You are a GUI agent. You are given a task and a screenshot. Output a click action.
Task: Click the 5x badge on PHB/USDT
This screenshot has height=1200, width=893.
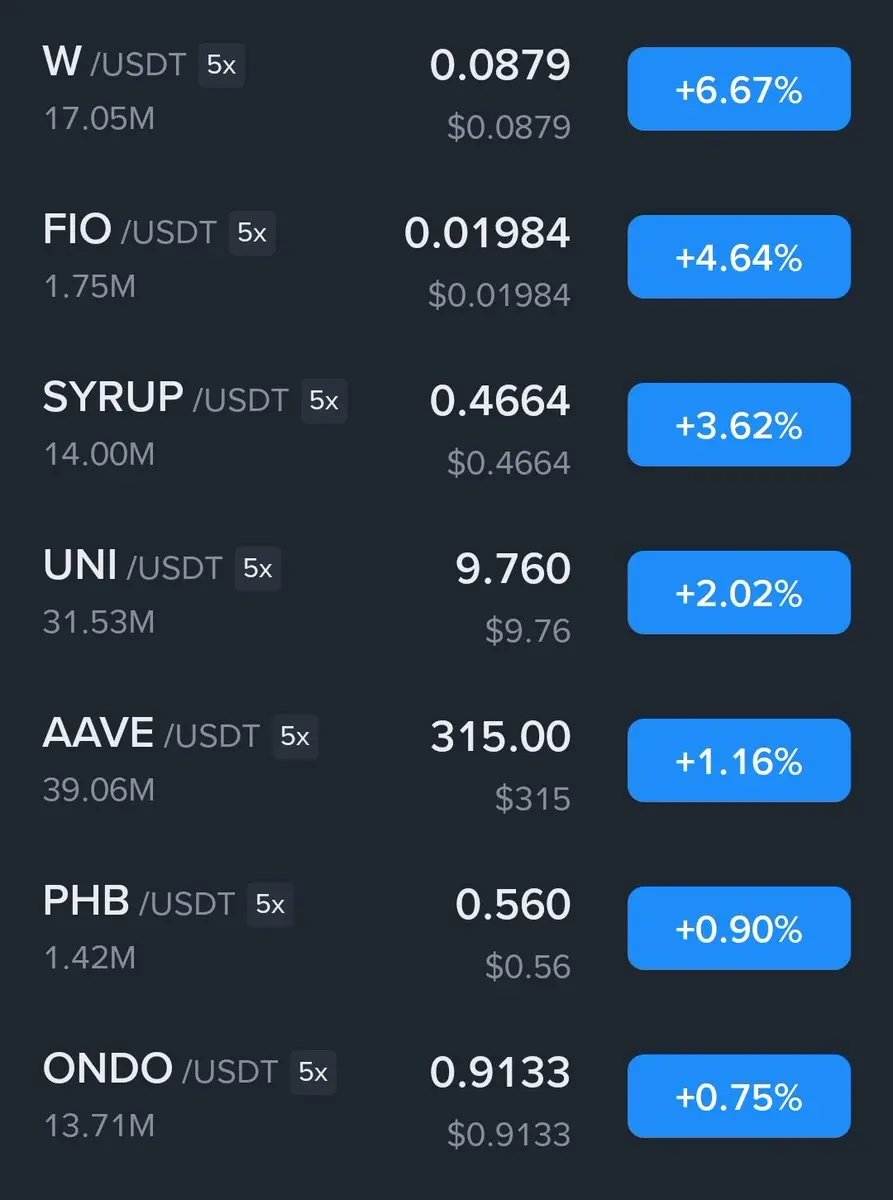270,905
